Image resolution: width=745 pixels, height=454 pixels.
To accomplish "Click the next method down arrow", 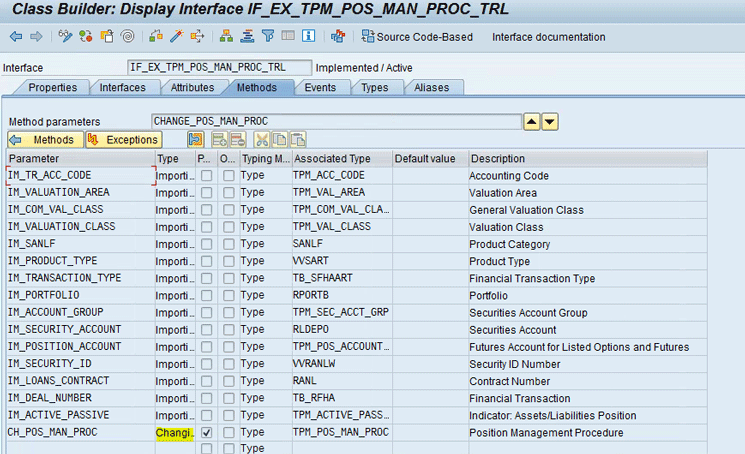I will pyautogui.click(x=549, y=121).
